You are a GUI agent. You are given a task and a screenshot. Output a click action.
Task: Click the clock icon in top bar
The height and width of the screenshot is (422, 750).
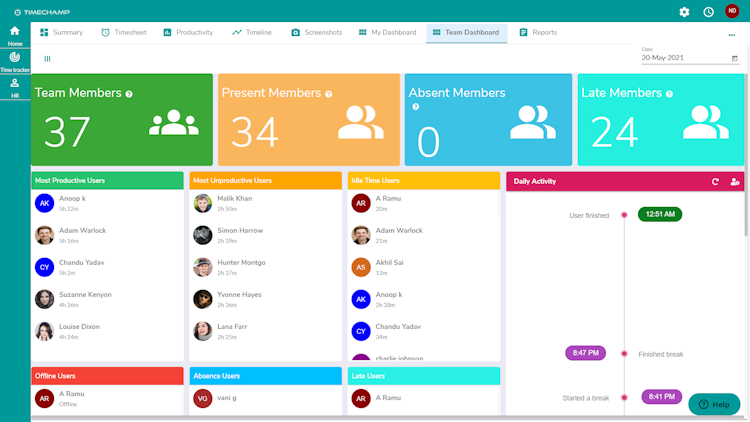(708, 12)
